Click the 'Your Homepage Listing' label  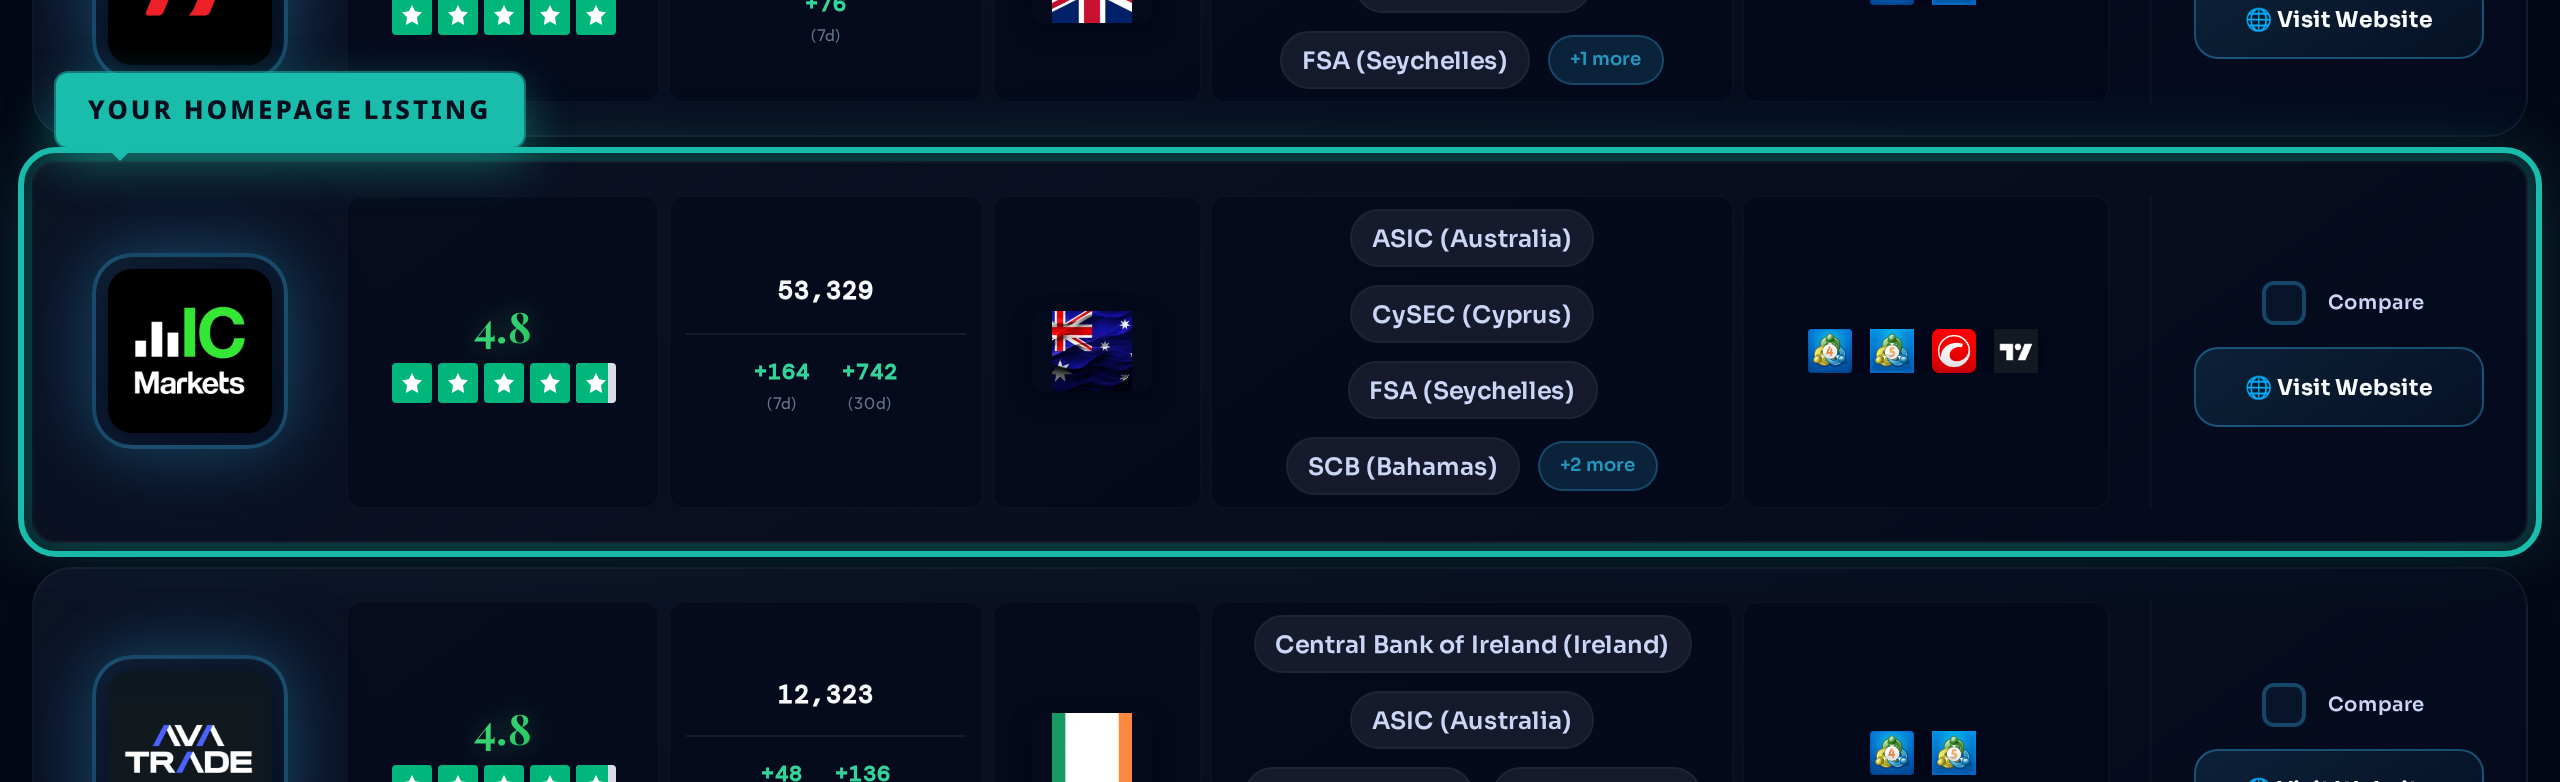289,110
